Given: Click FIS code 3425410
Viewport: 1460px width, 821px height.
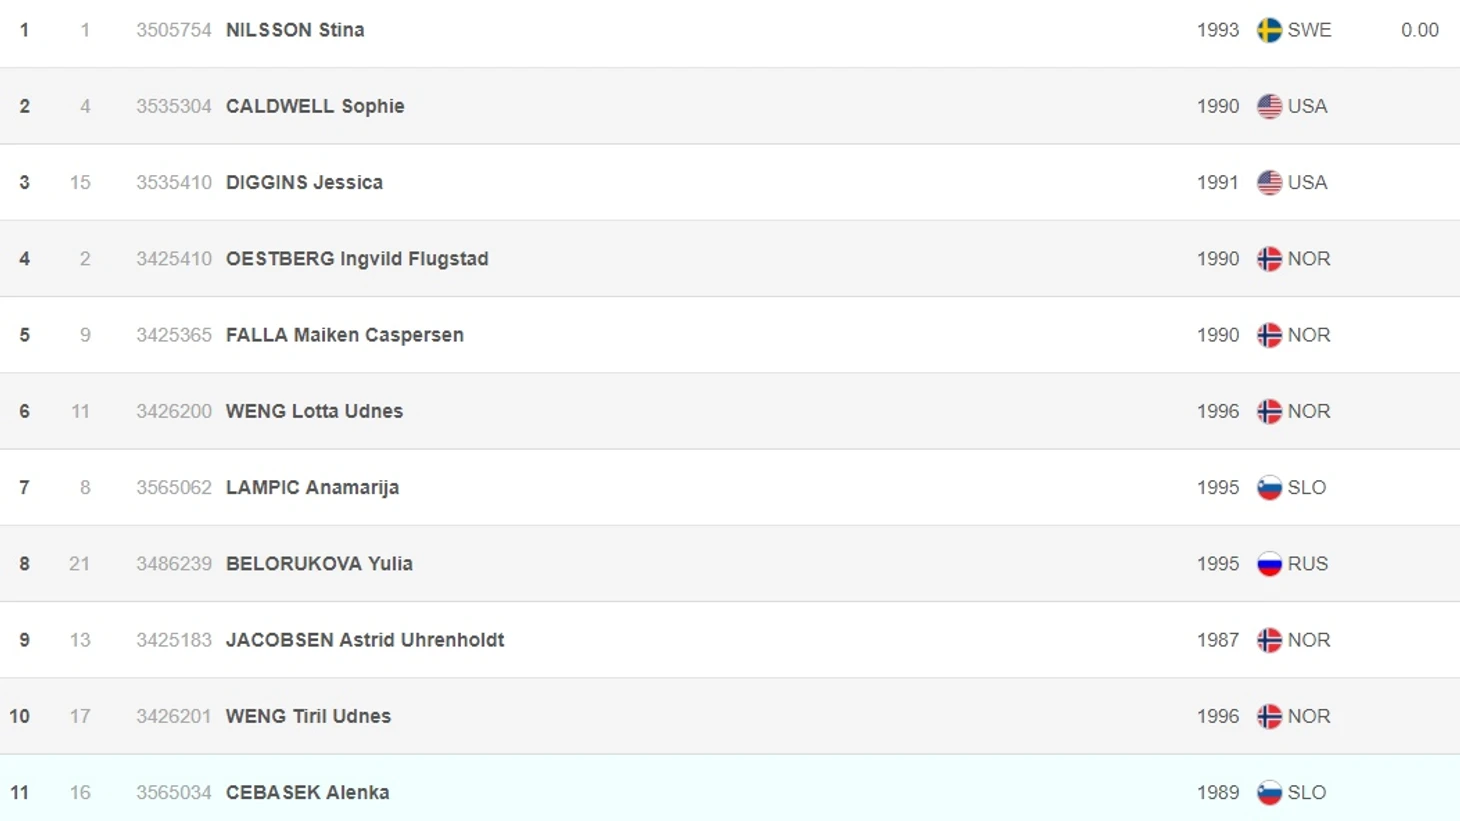Looking at the screenshot, I should pos(174,259).
